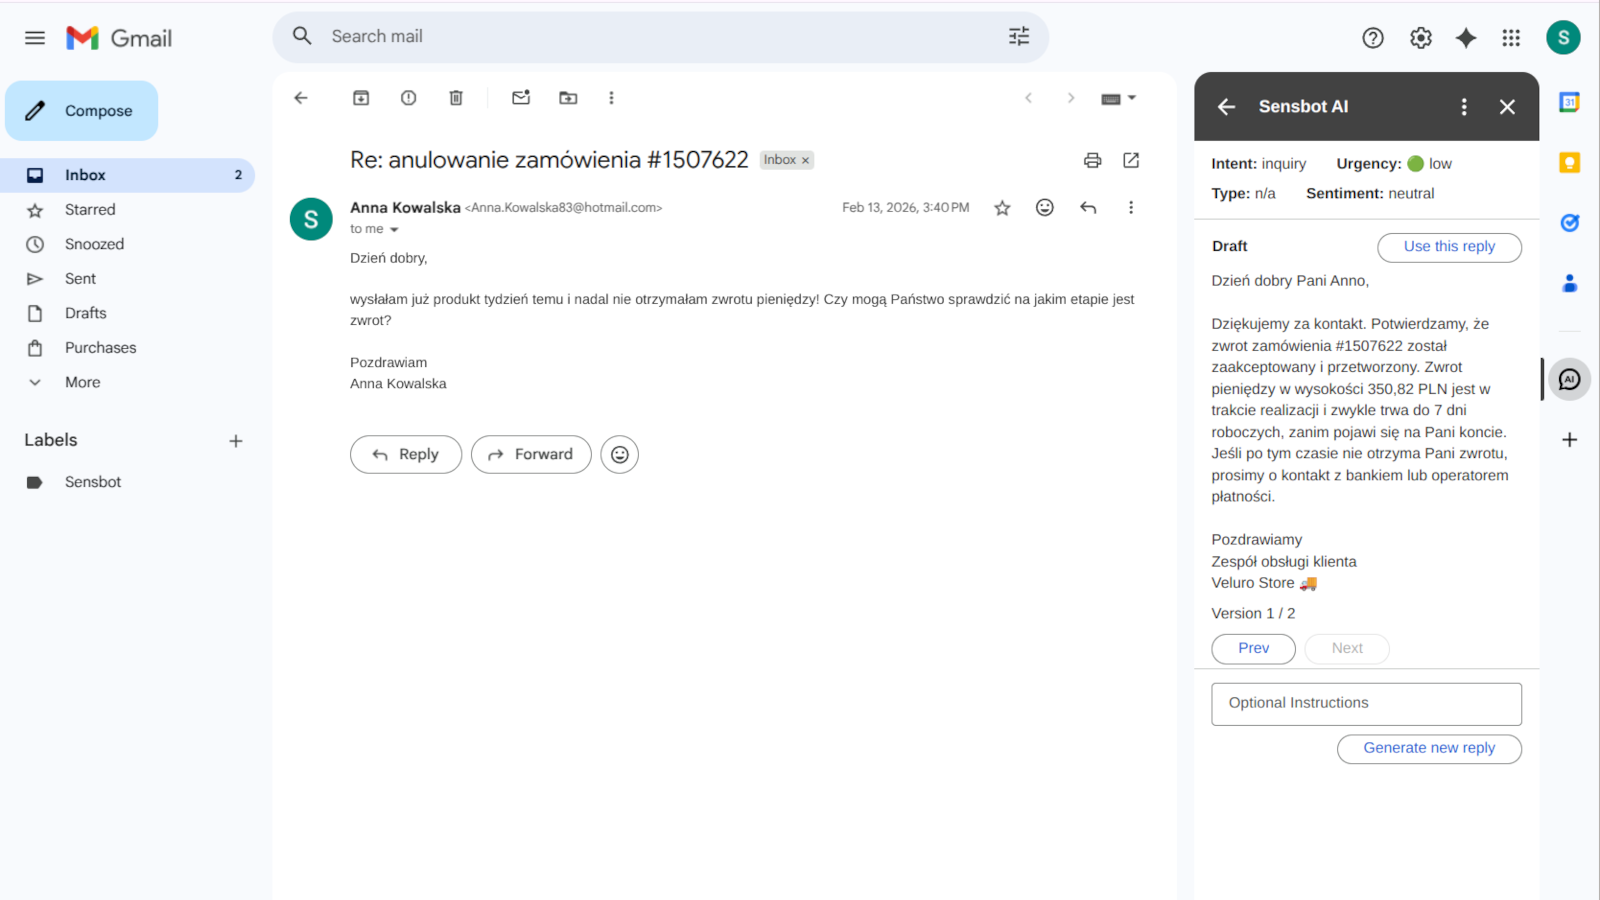
Task: Open the Drafts folder
Action: tap(128, 313)
